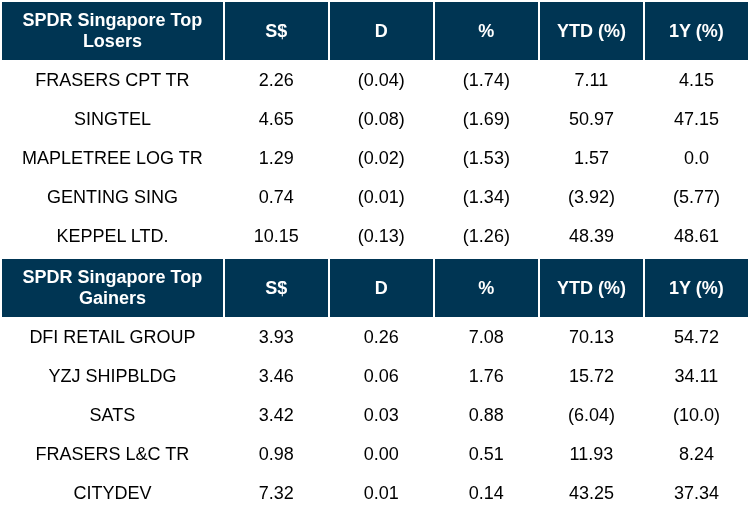Select the FRASERS CPT TR stock name

[x=112, y=80]
